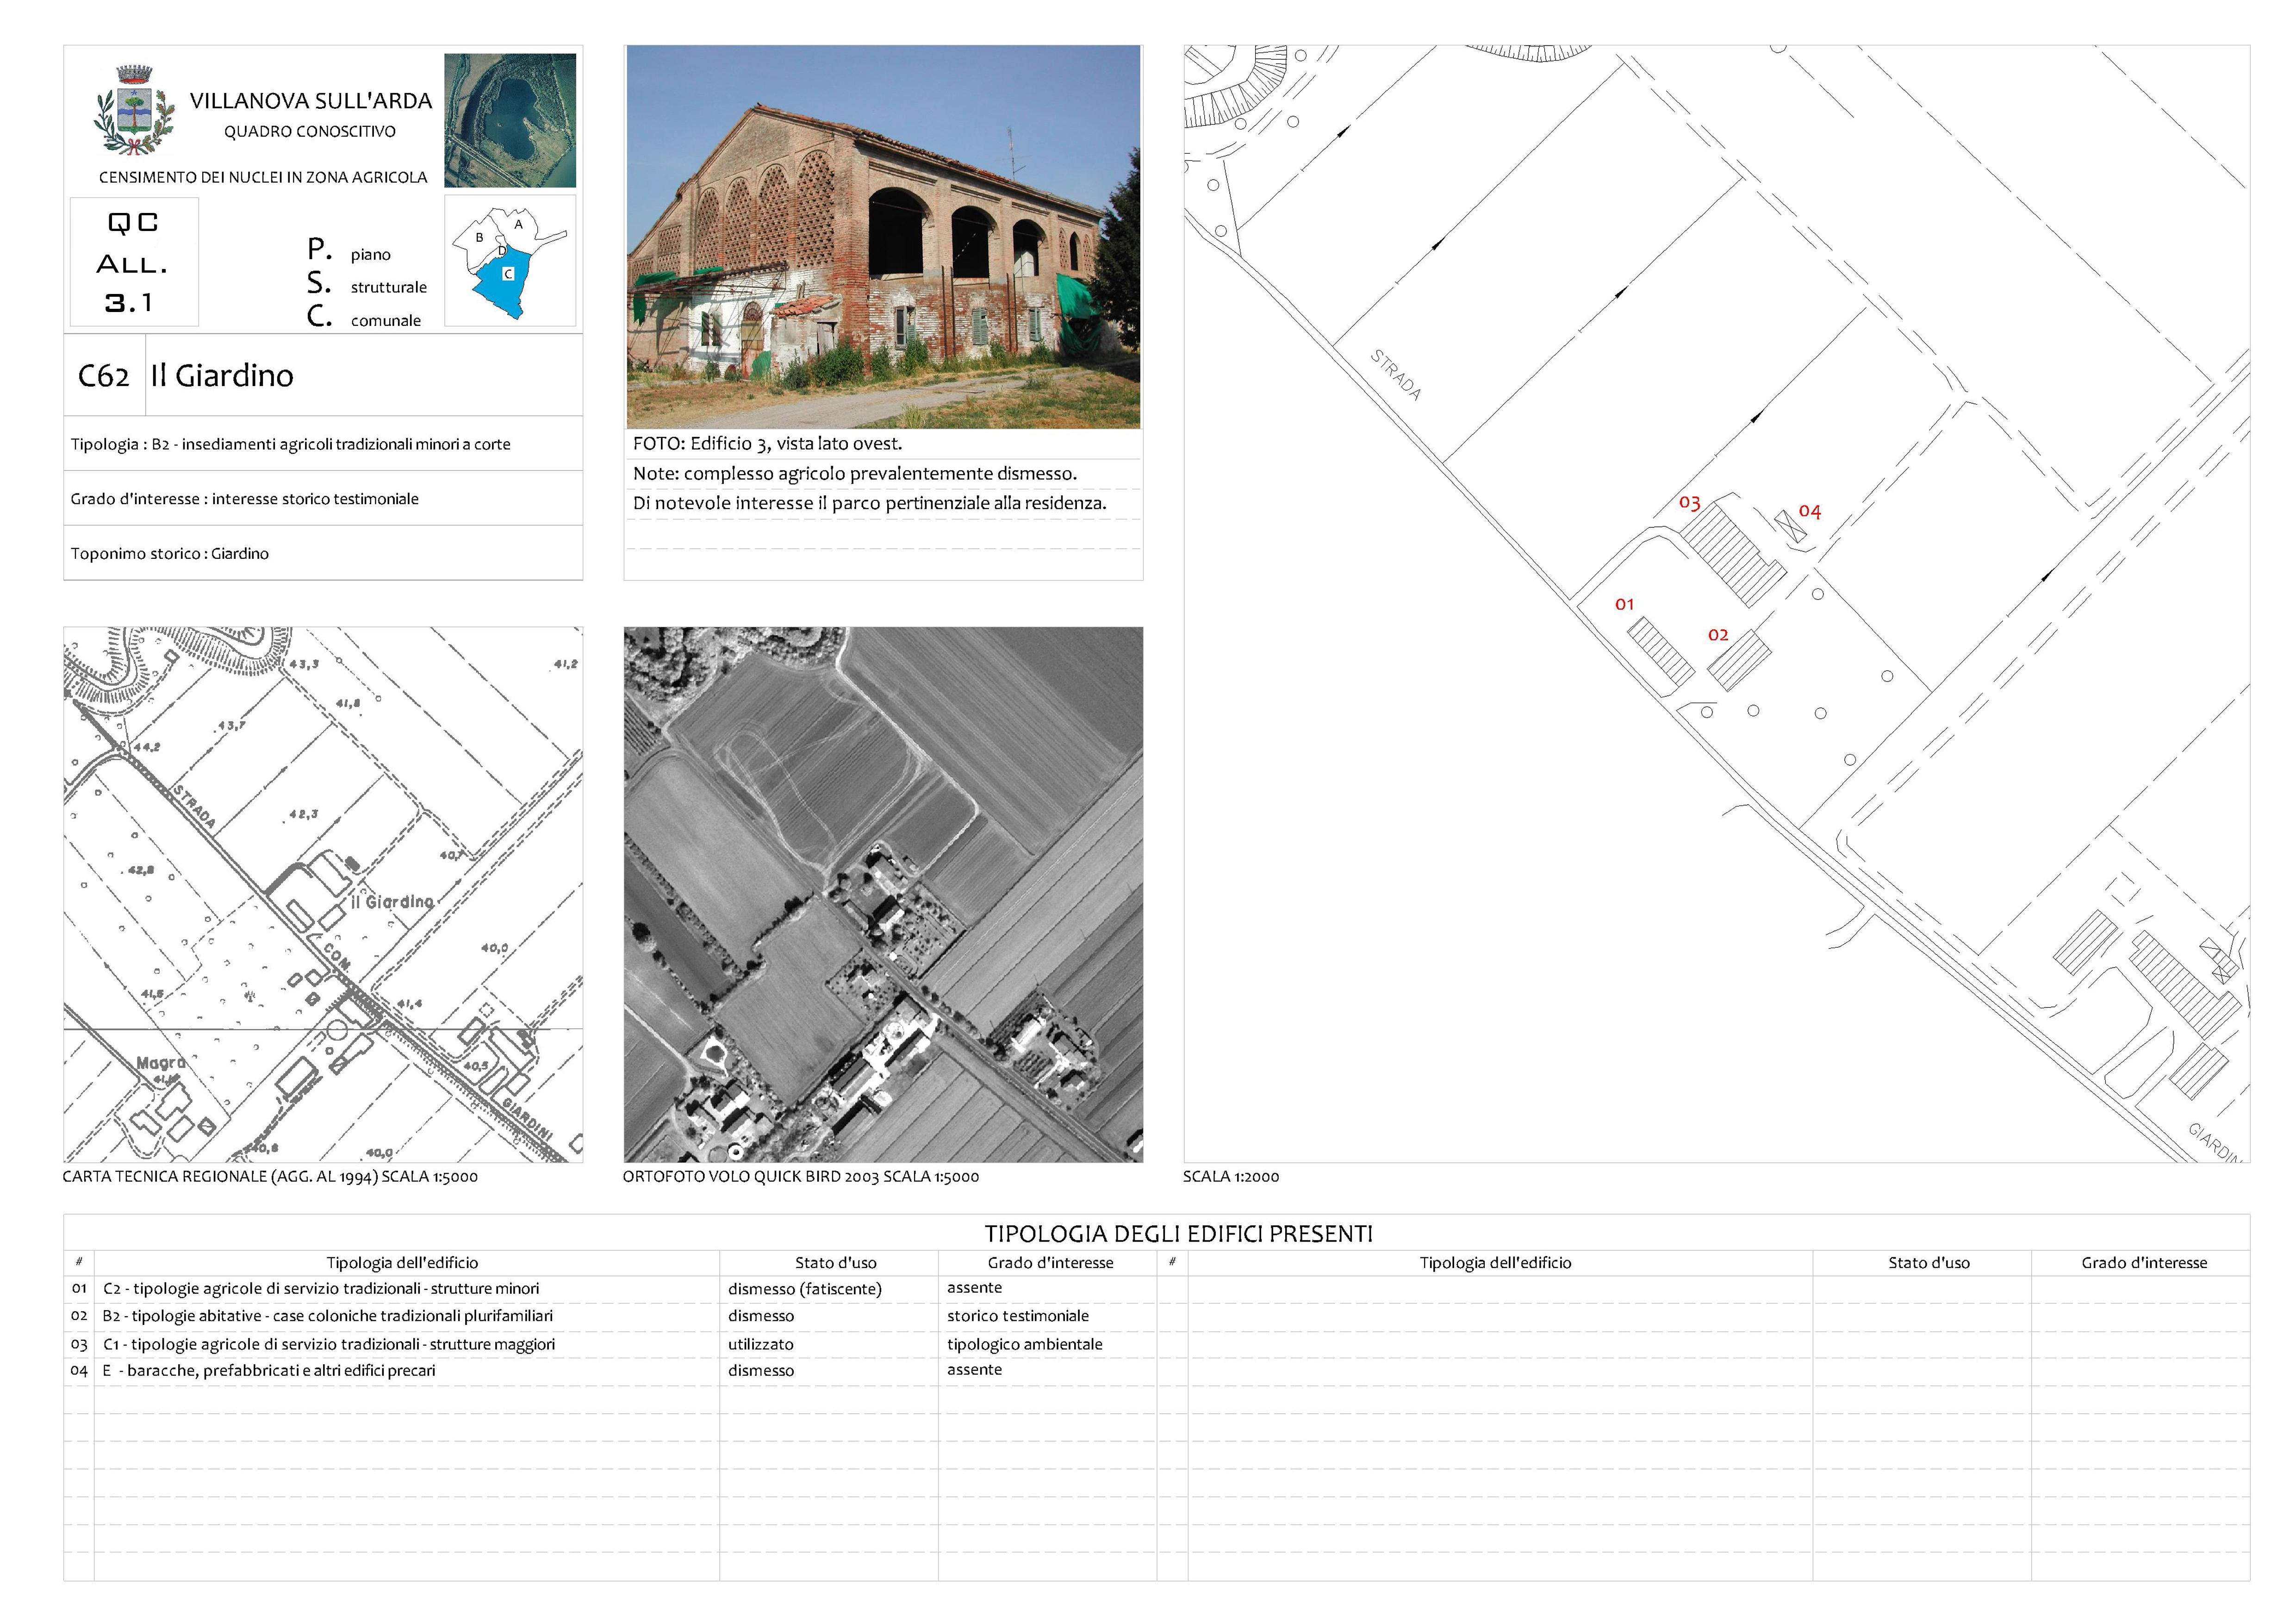Click the 'SCALA 1:2000' caption
The width and height of the screenshot is (2296, 1624).
1231,1177
